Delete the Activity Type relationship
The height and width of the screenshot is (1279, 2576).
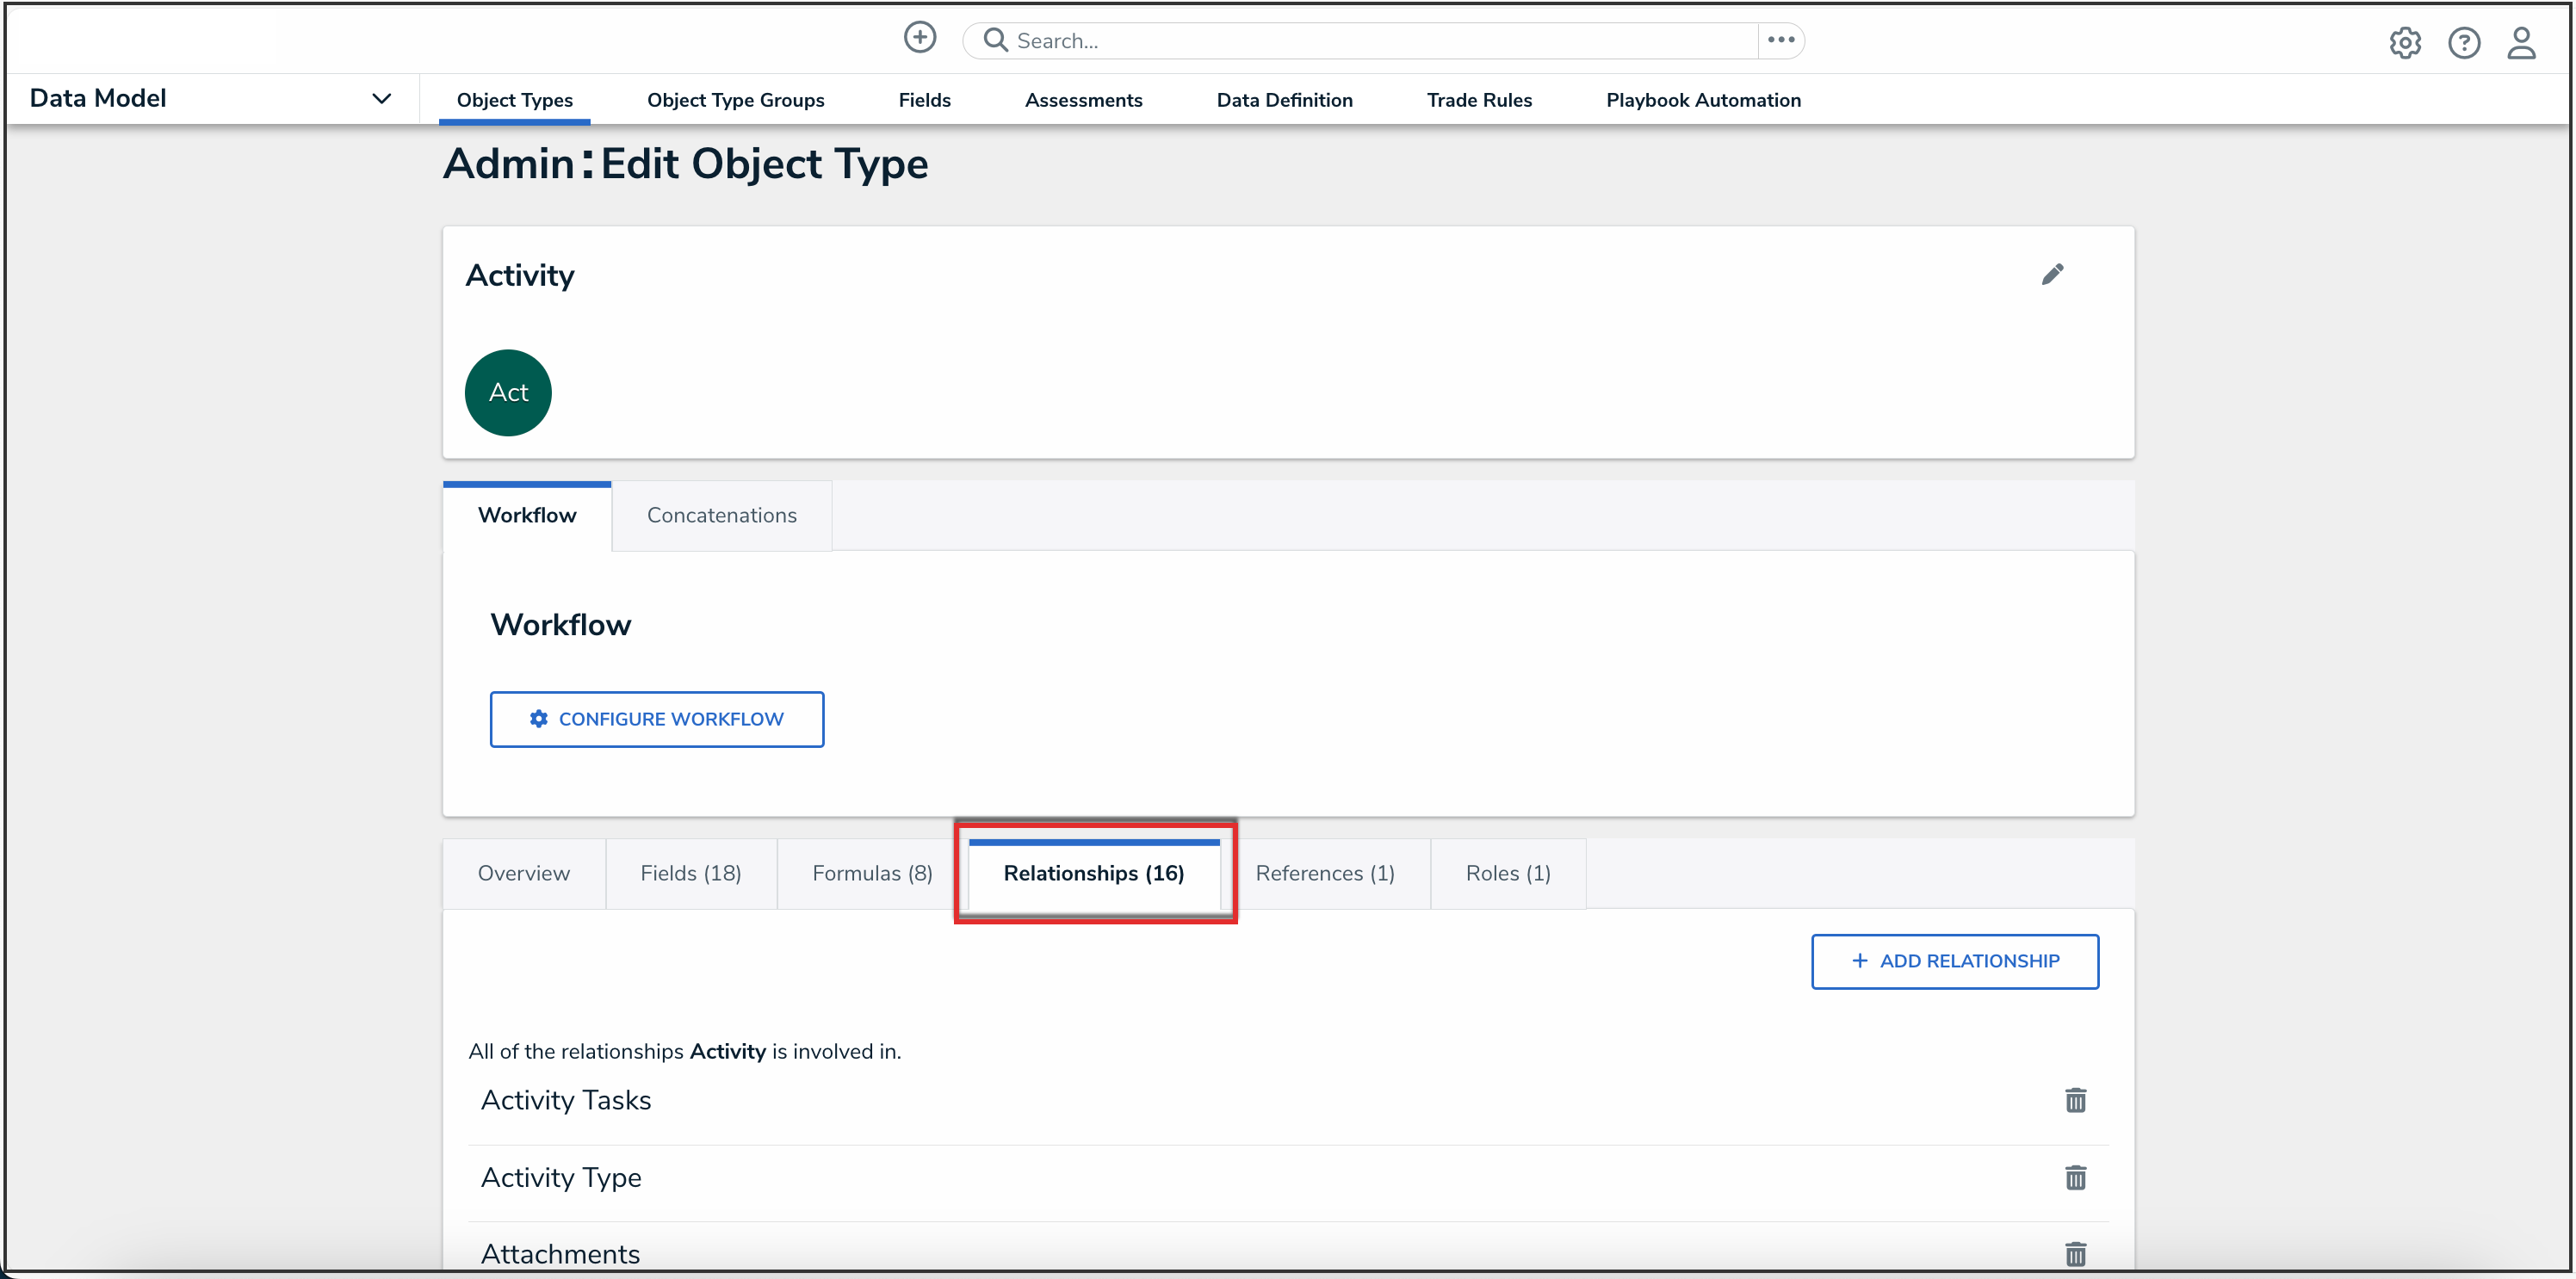click(x=2075, y=1177)
